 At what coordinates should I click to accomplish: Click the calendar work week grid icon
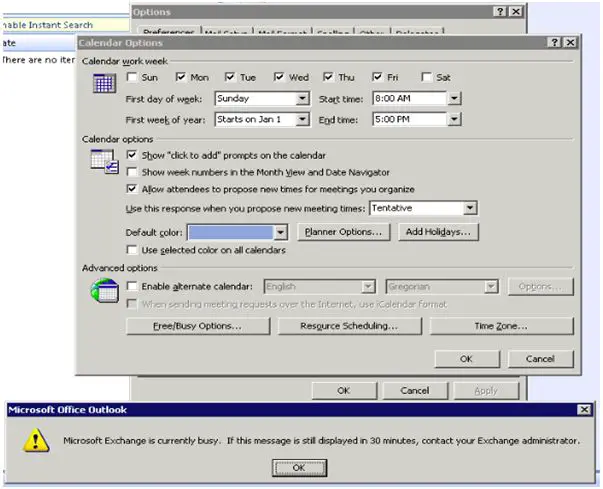pos(105,83)
